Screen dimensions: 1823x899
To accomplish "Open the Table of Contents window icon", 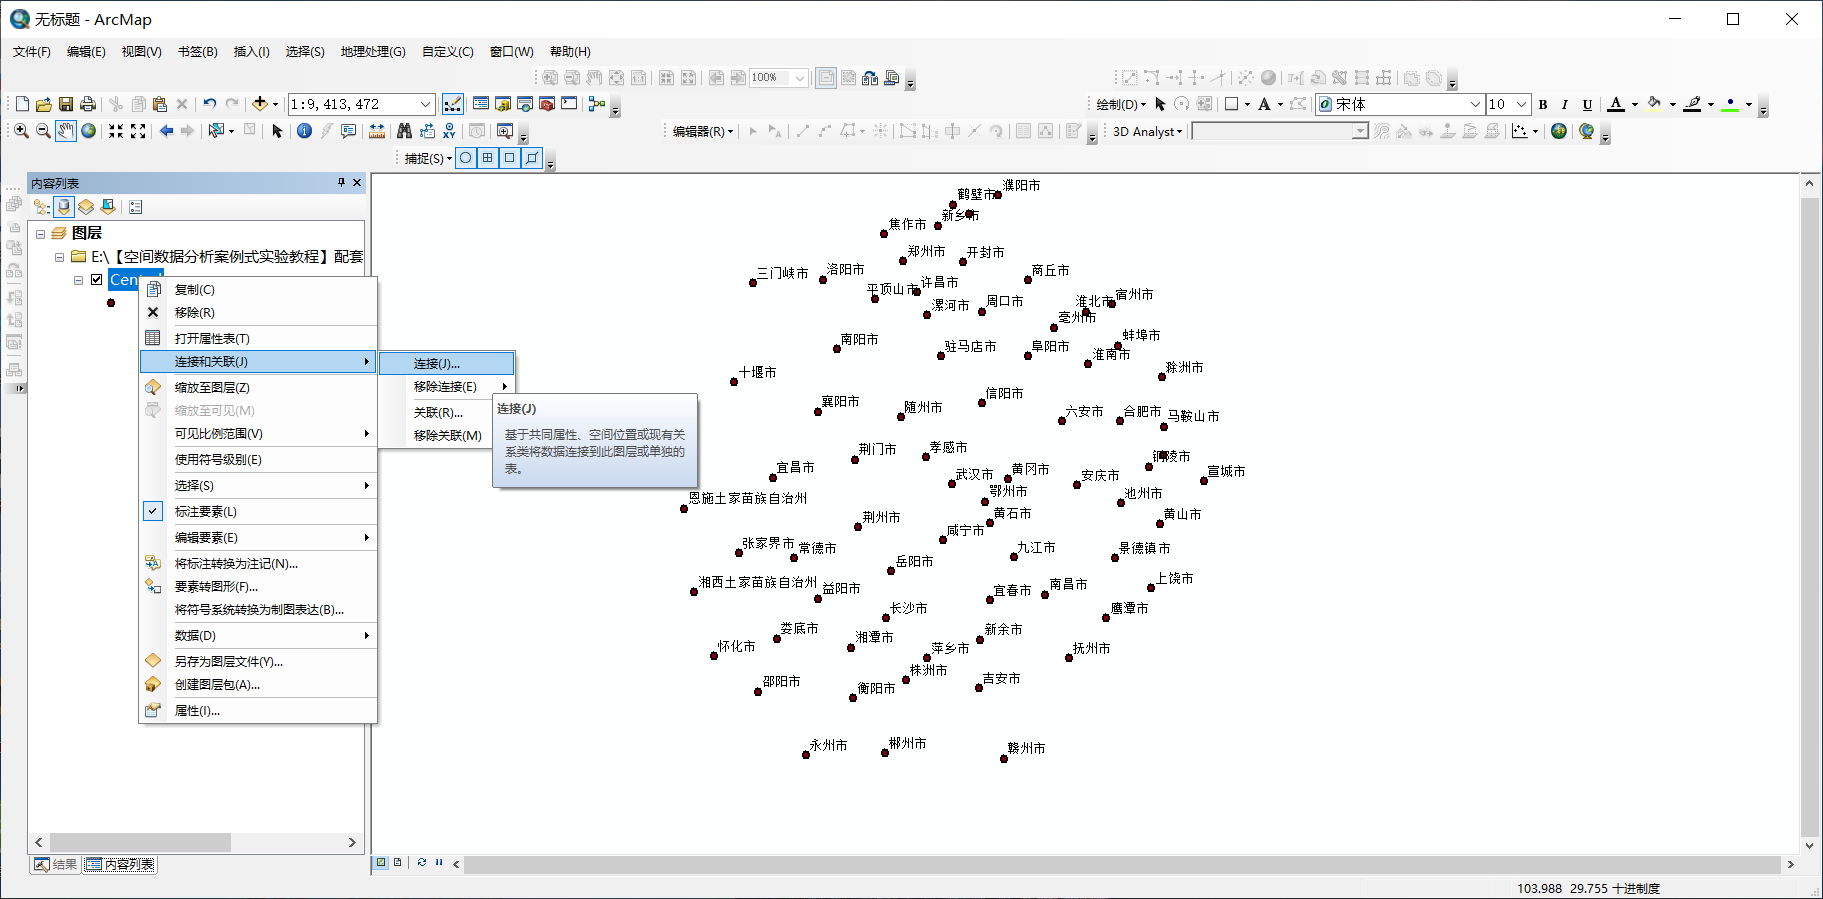I will tap(481, 104).
